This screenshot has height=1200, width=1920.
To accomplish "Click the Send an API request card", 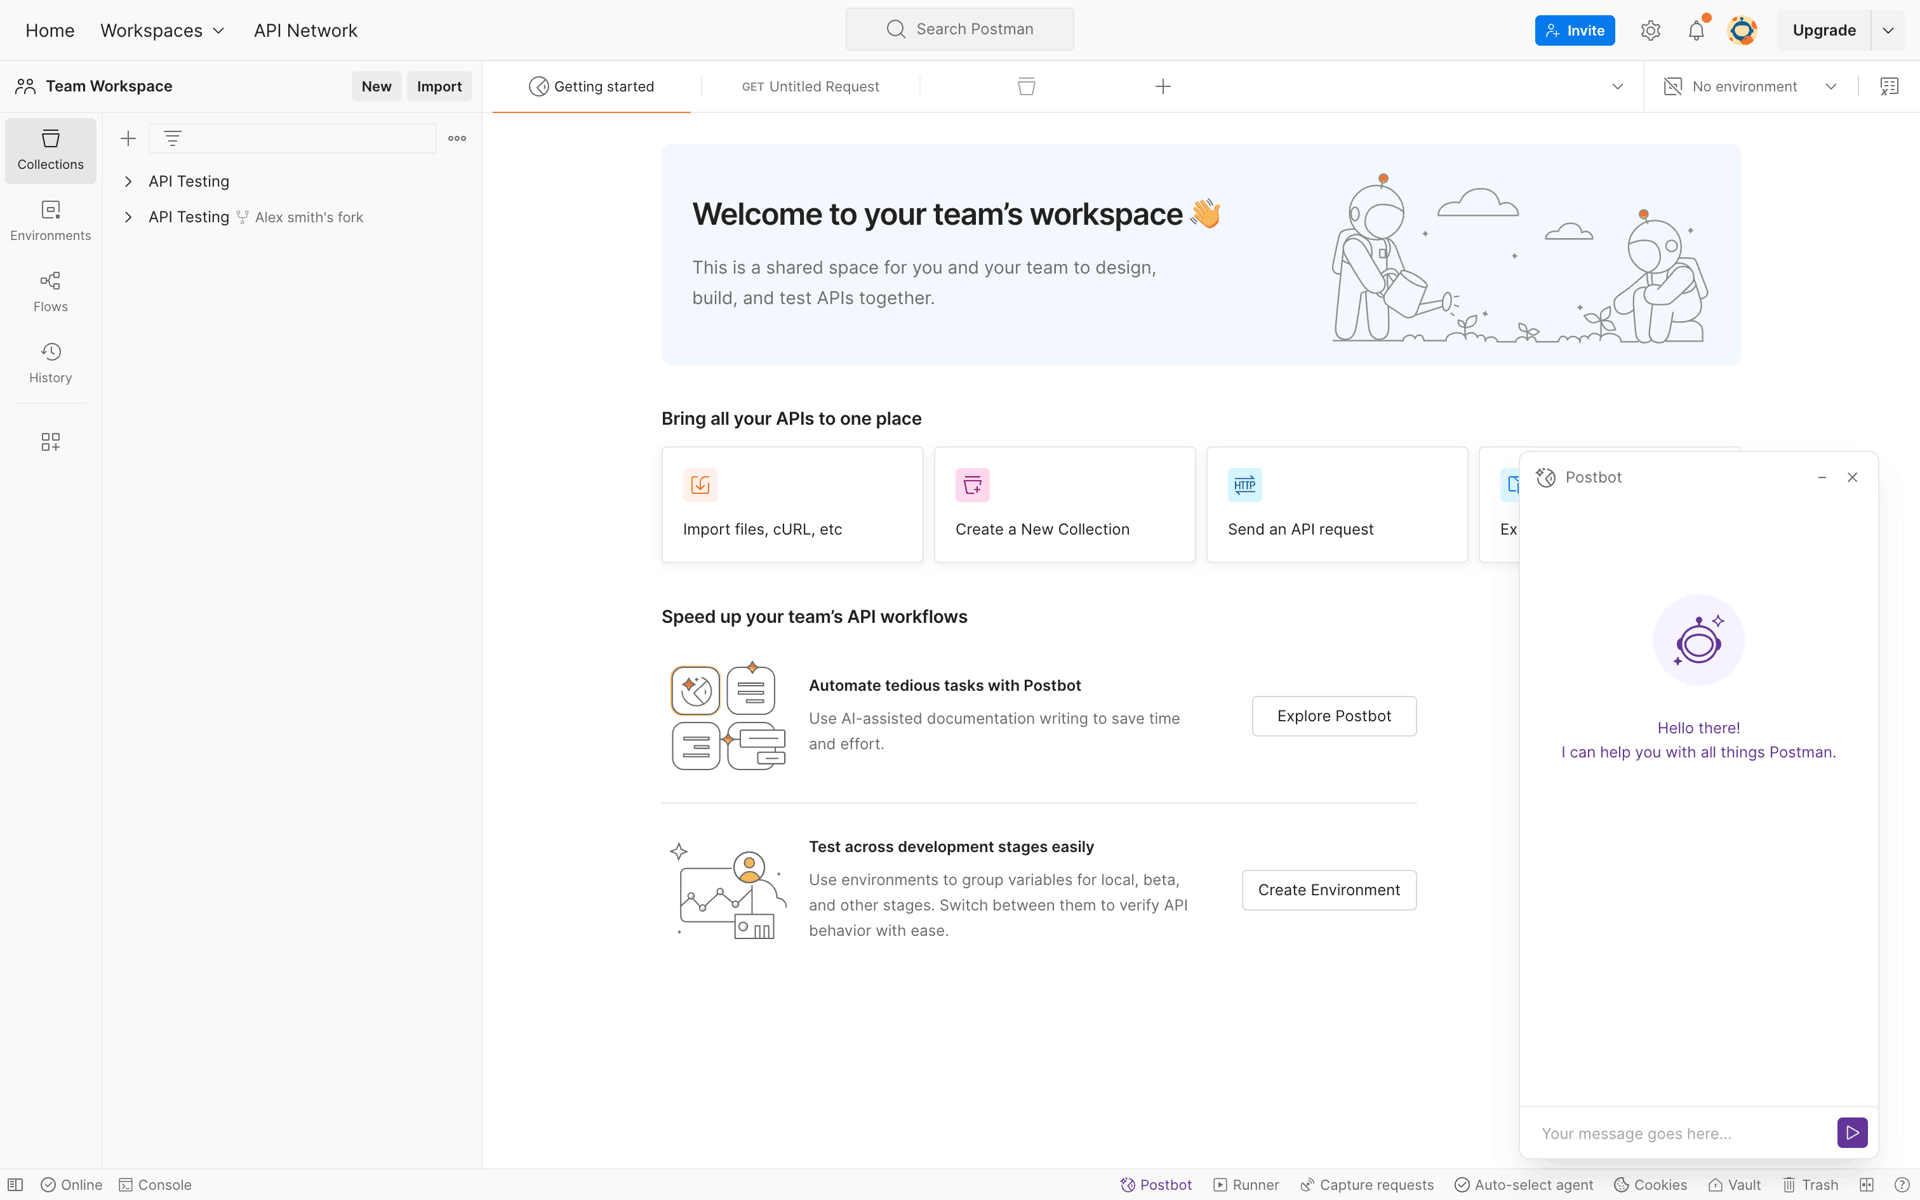I will [x=1337, y=504].
